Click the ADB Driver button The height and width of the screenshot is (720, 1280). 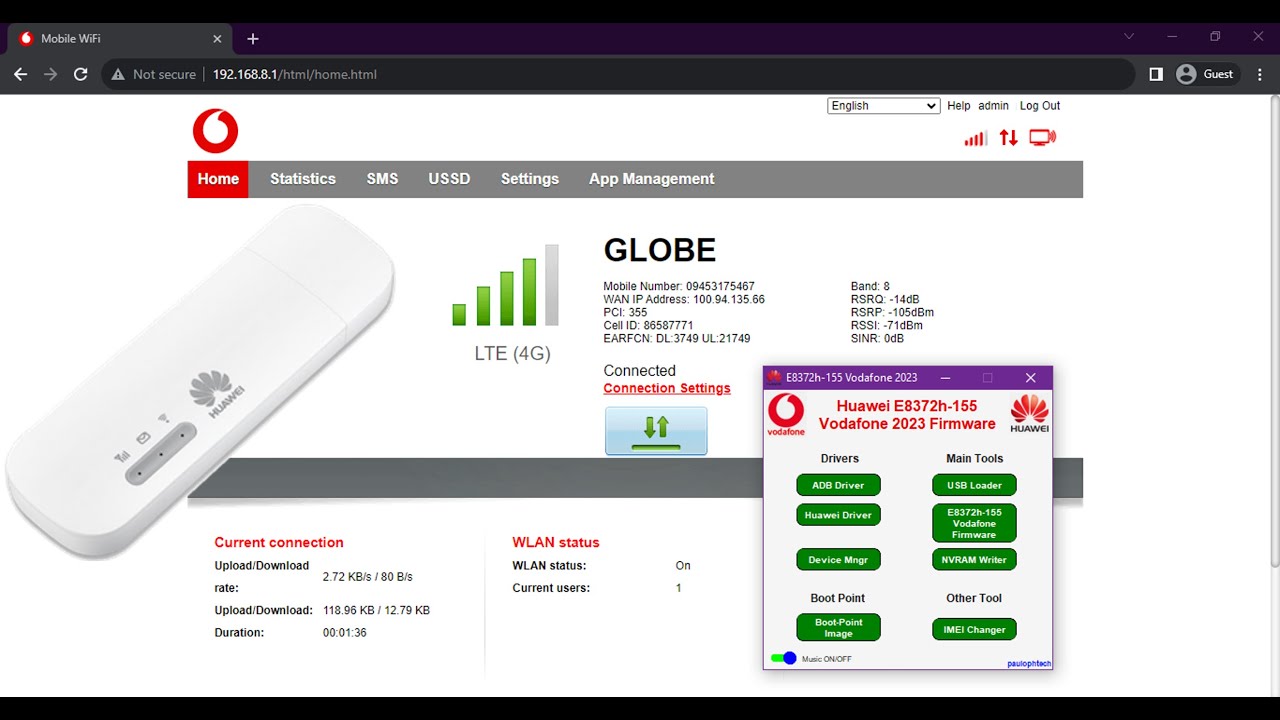tap(838, 485)
